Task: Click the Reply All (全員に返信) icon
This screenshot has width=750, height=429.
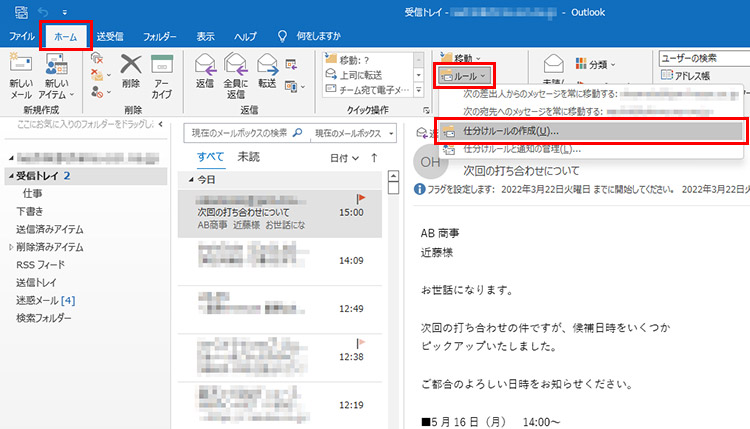Action: pyautogui.click(x=236, y=65)
